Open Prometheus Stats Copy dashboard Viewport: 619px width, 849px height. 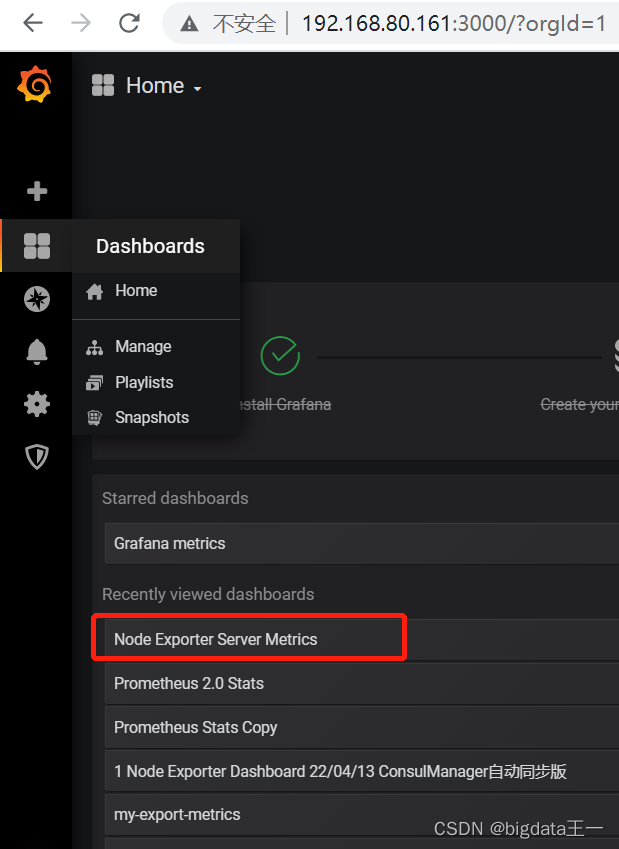click(362, 727)
